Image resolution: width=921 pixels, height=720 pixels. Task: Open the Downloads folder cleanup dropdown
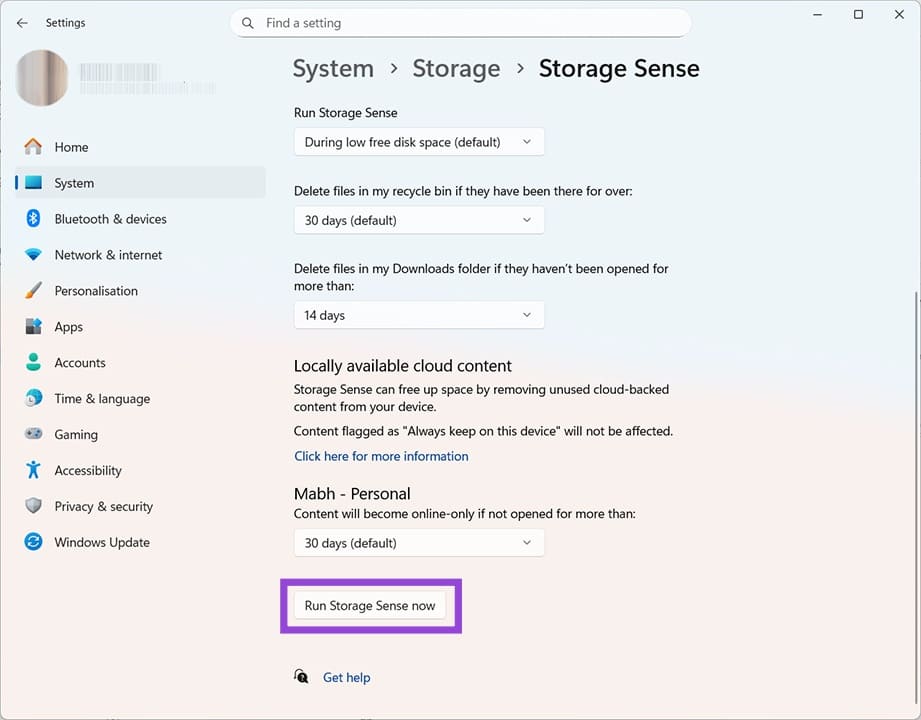pos(418,314)
